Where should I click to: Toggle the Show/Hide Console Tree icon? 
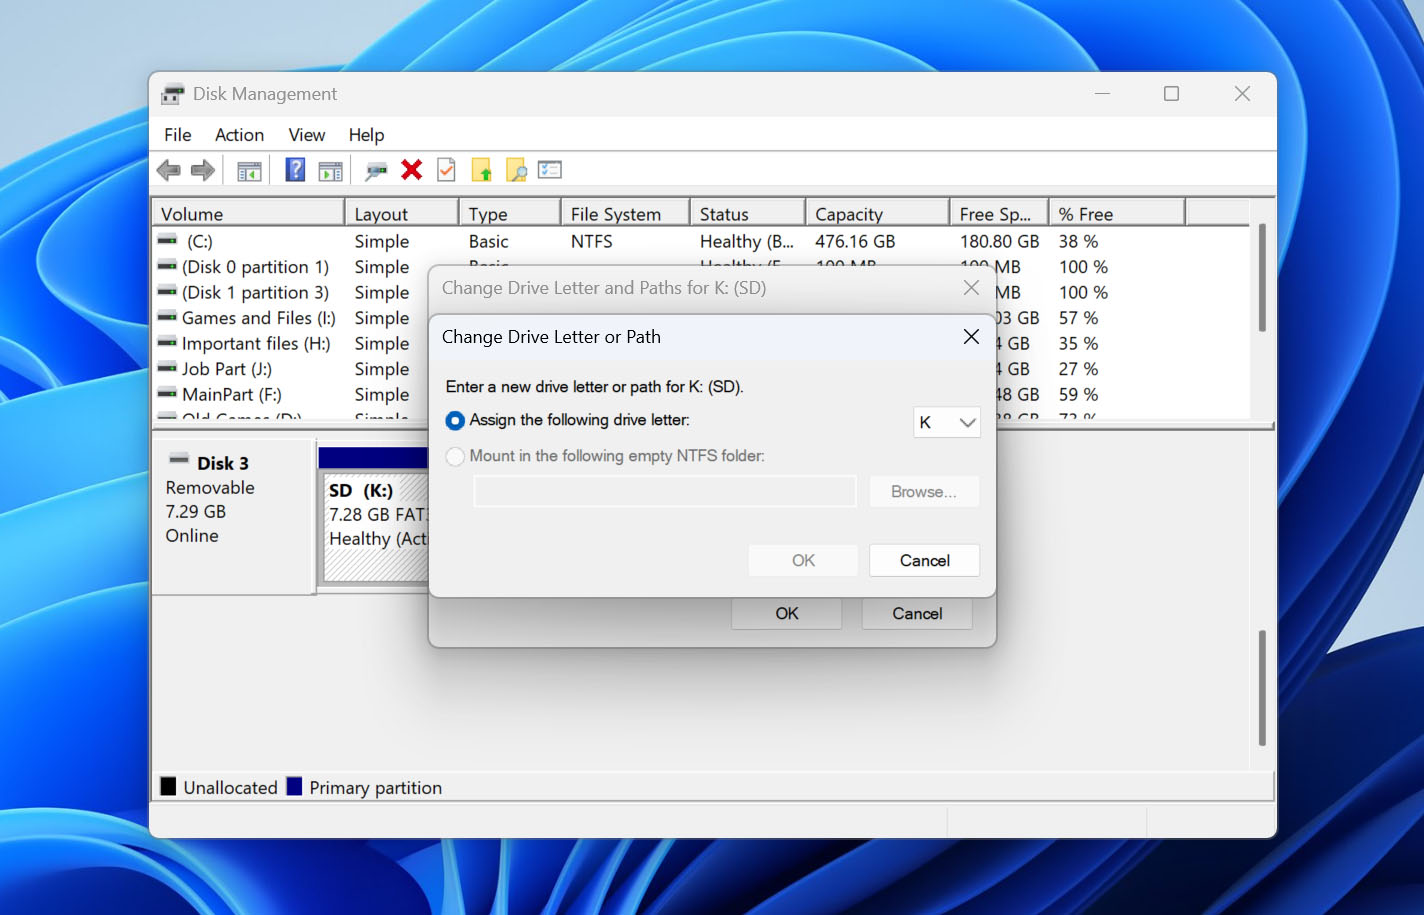[249, 171]
